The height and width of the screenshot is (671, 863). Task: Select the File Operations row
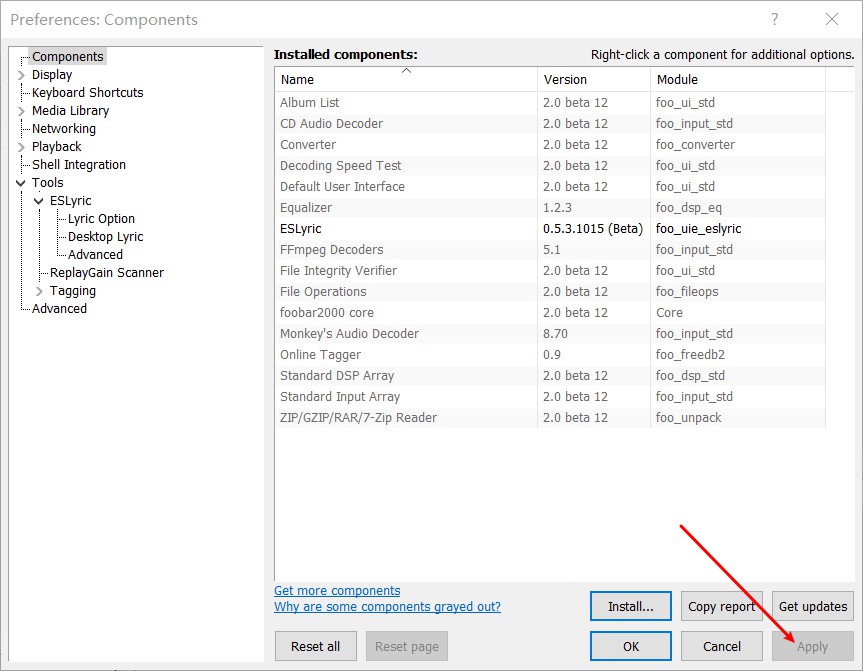550,291
